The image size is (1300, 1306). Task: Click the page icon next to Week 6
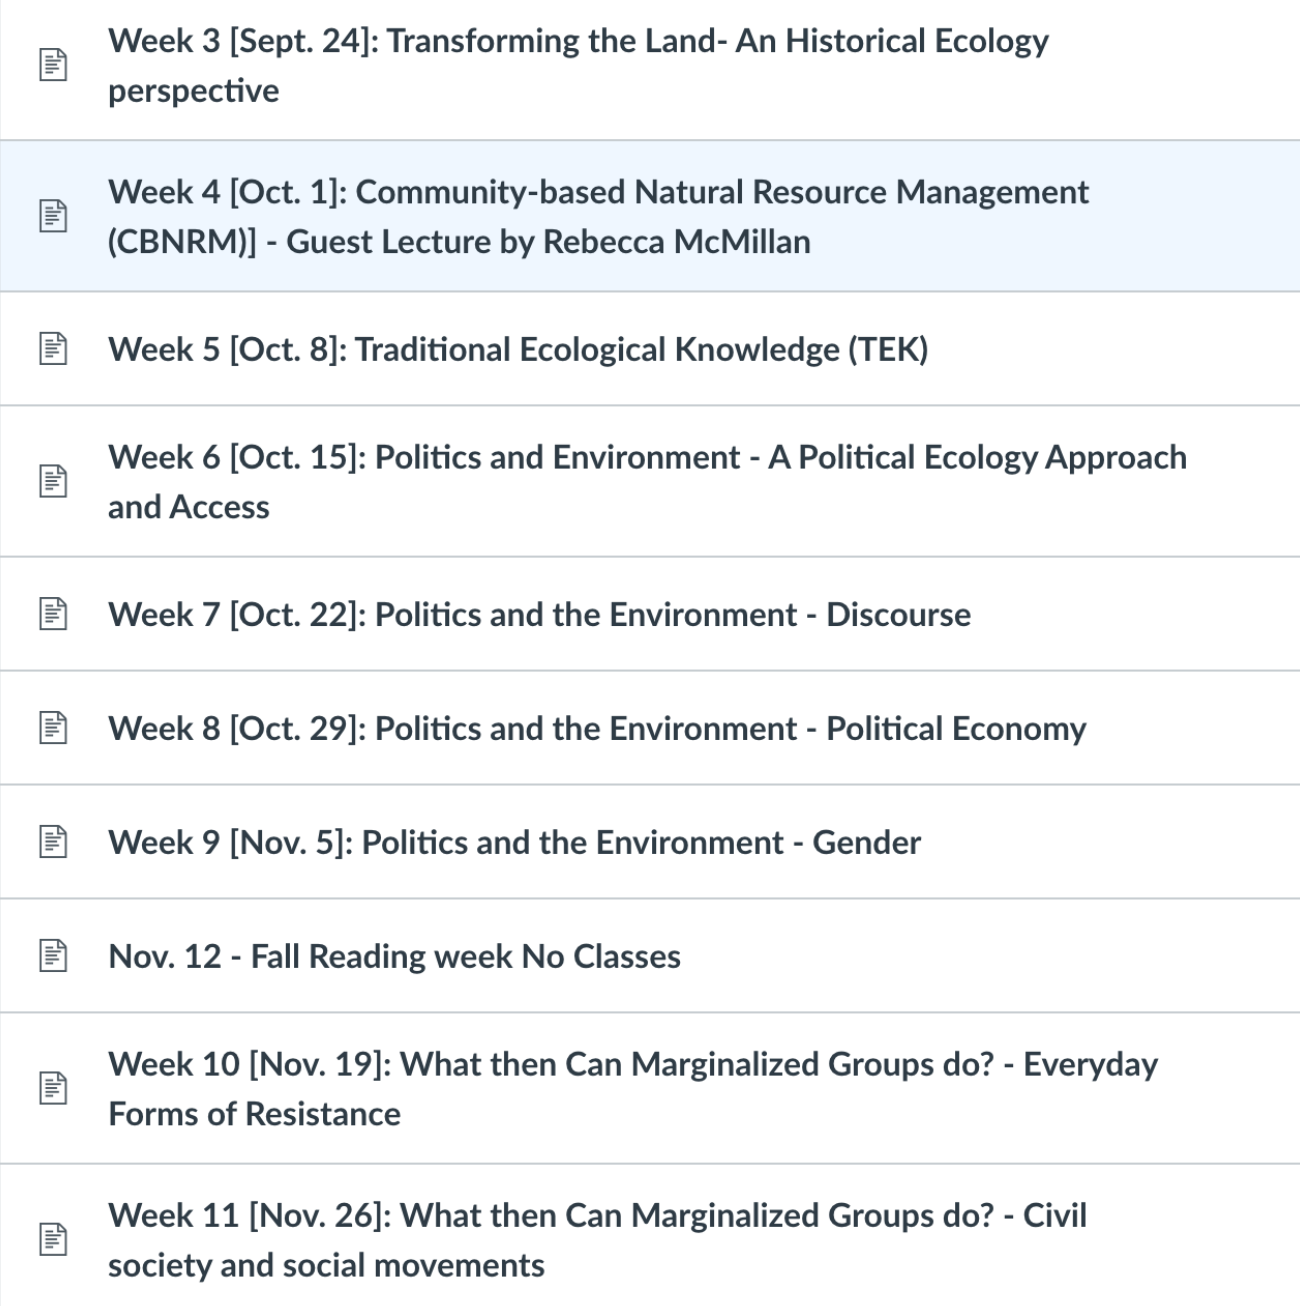click(53, 482)
